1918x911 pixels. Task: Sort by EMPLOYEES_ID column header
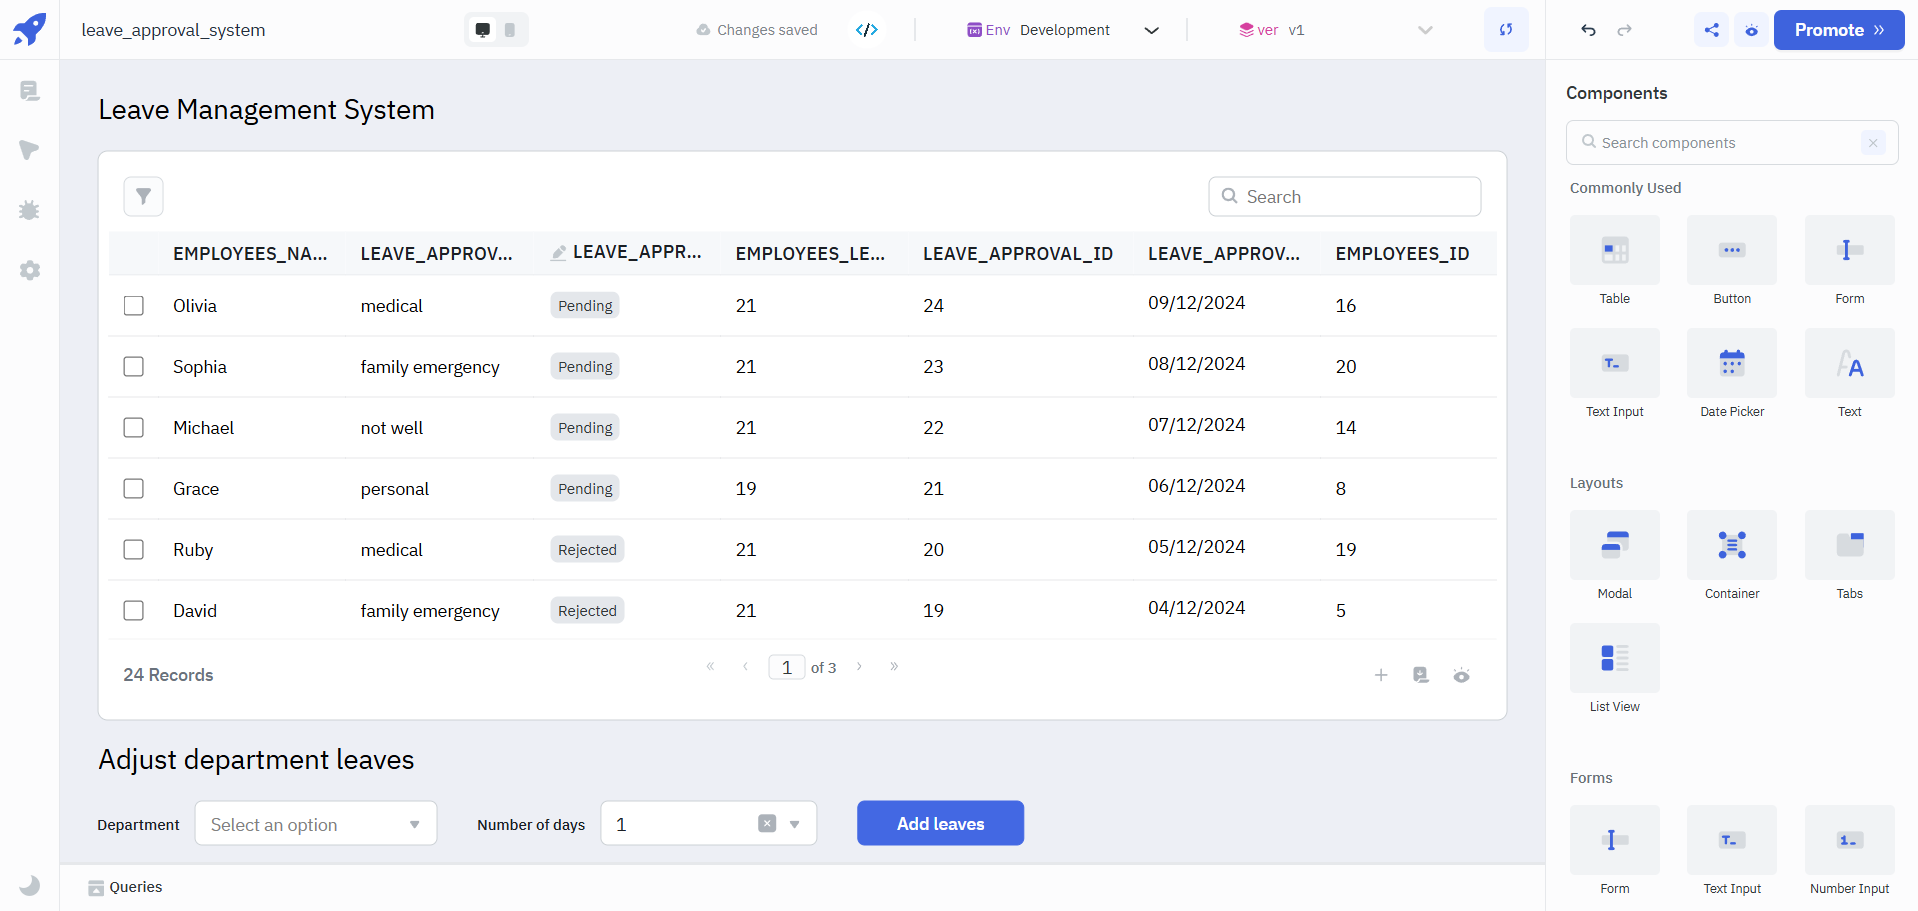point(1402,254)
